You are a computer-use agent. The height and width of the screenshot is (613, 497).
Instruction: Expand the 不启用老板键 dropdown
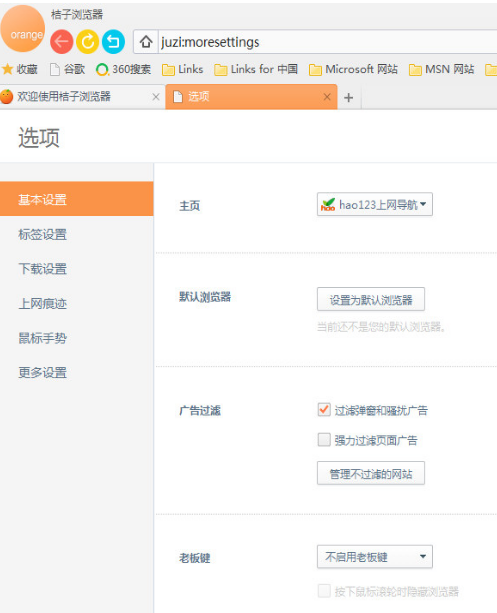coord(375,556)
